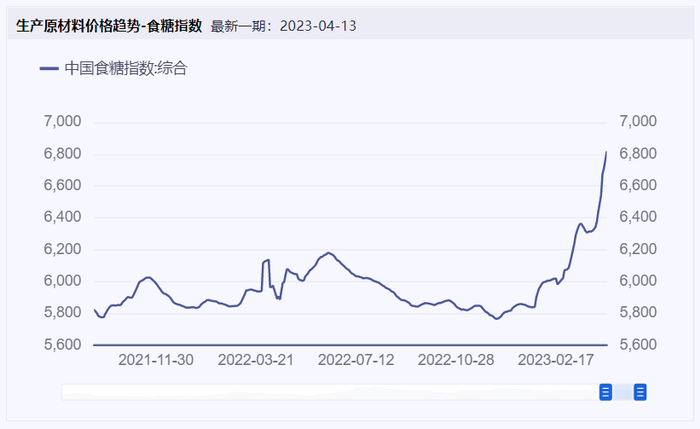Click the chart title 生产原材料价格趋势-食糖指数
This screenshot has width=700, height=429.
pos(109,26)
